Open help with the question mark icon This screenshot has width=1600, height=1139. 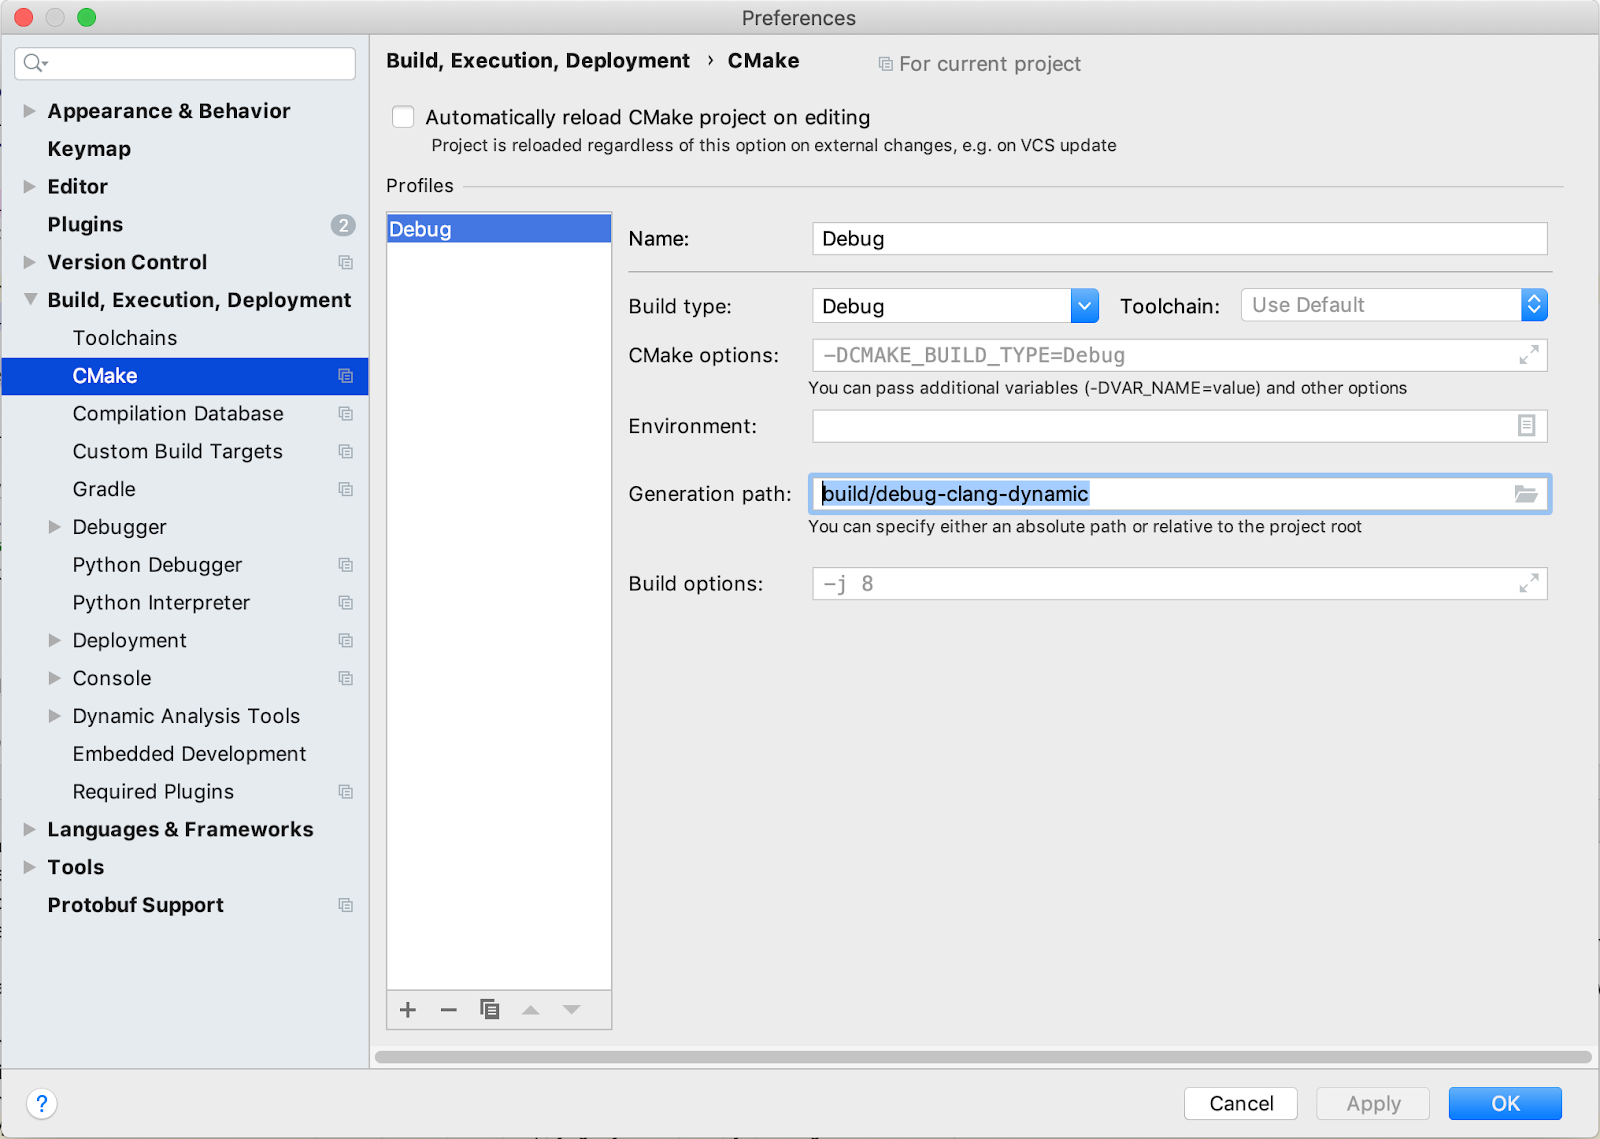coord(42,1104)
